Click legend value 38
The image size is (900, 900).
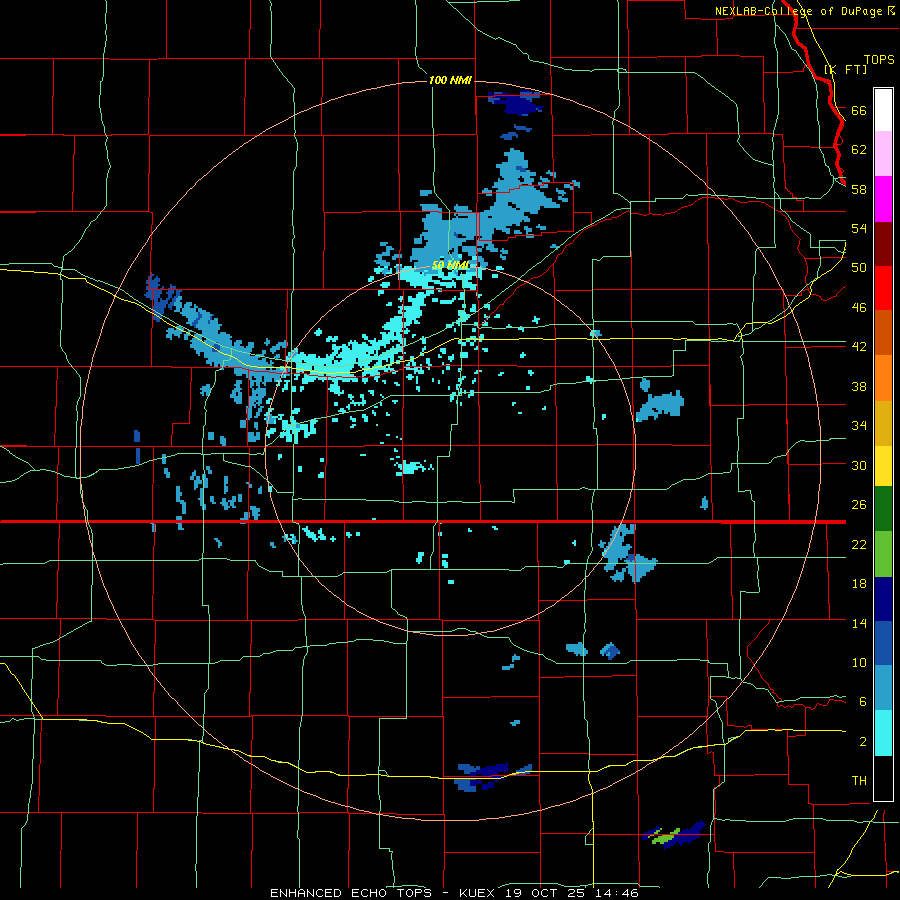pos(859,386)
